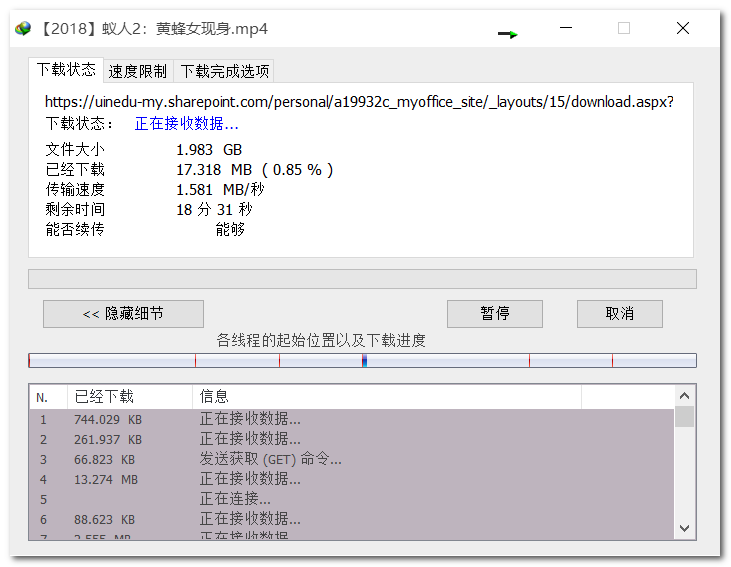The height and width of the screenshot is (567, 731).
Task: Pause the download with 暂停 button
Action: (x=495, y=314)
